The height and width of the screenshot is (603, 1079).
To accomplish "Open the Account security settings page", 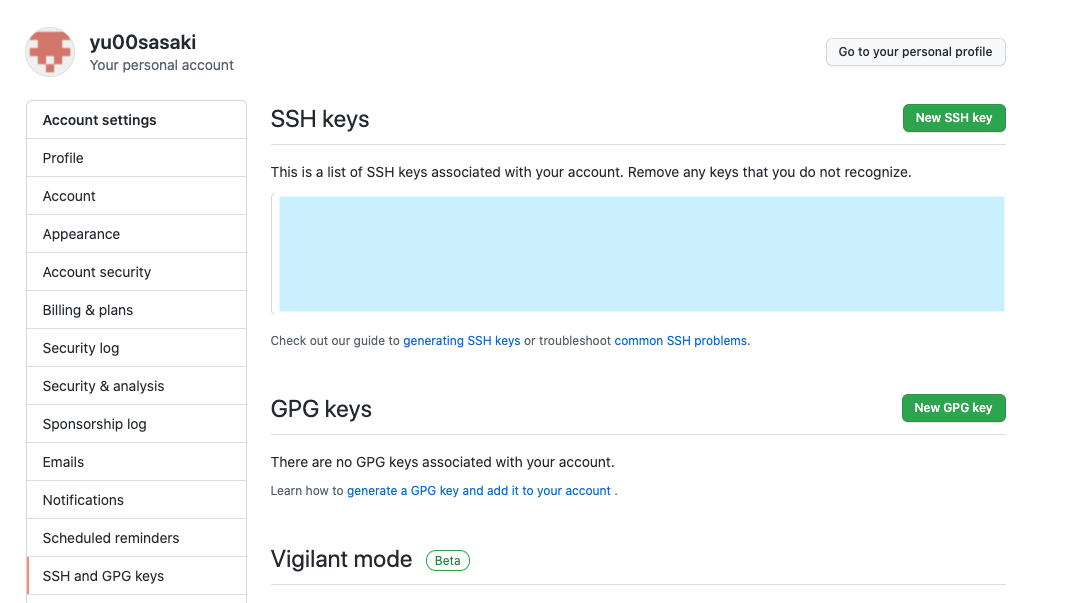I will coord(96,271).
